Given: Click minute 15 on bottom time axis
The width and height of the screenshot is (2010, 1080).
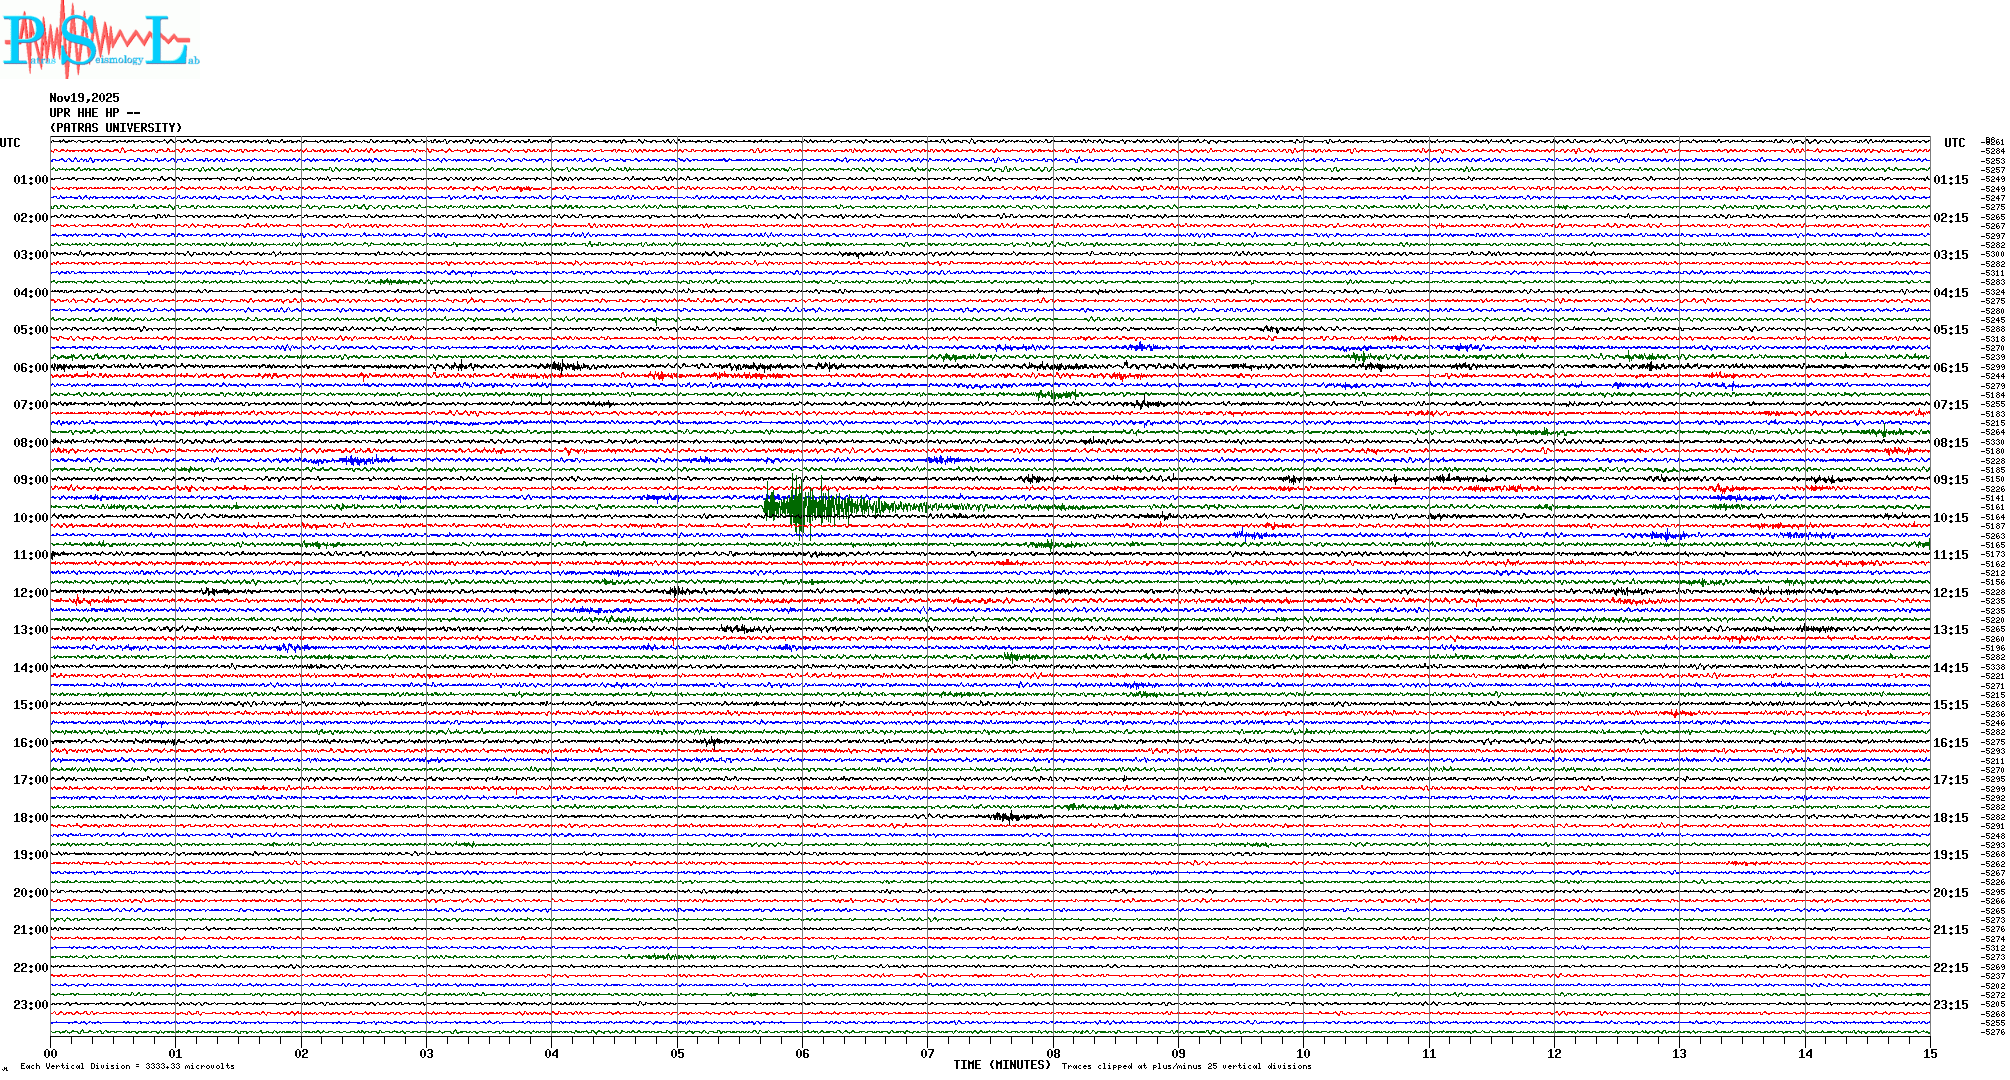Looking at the screenshot, I should tap(1929, 1053).
